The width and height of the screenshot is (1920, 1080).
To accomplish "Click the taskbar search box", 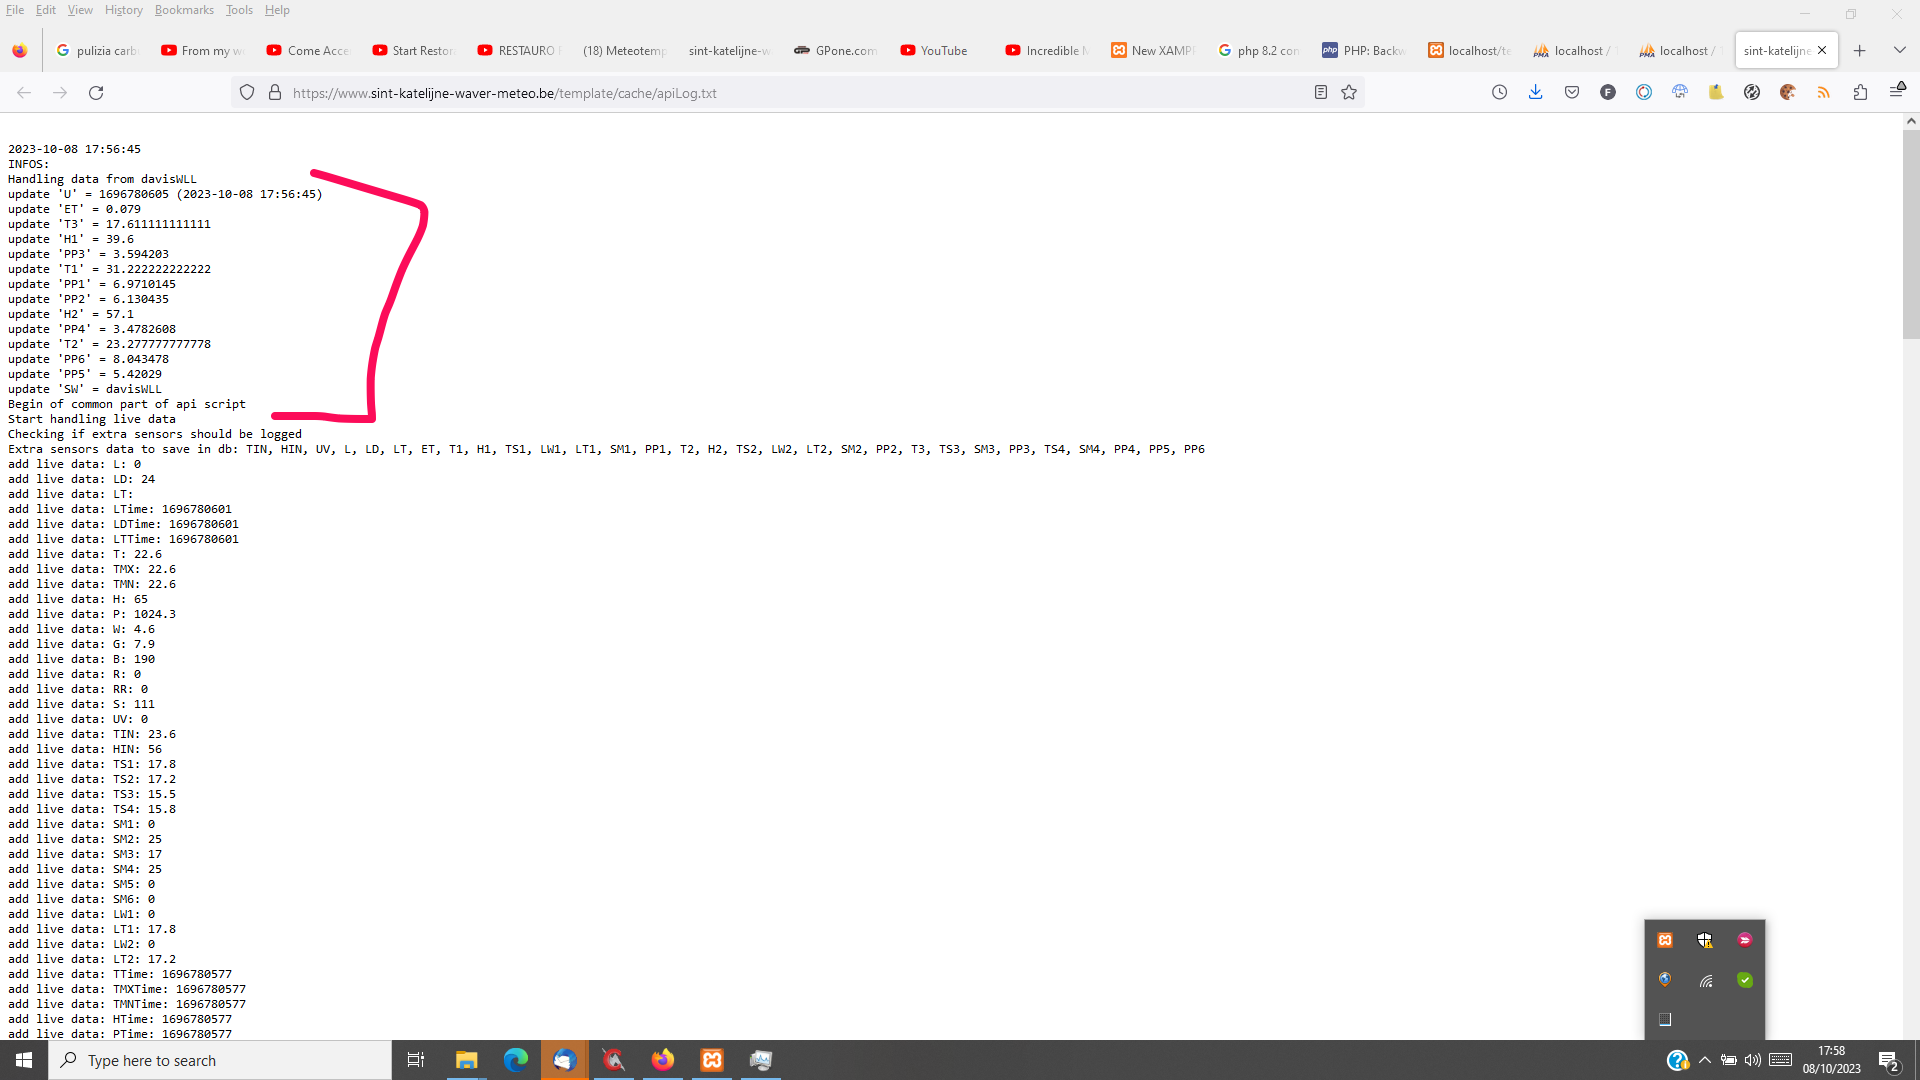I will [220, 1060].
